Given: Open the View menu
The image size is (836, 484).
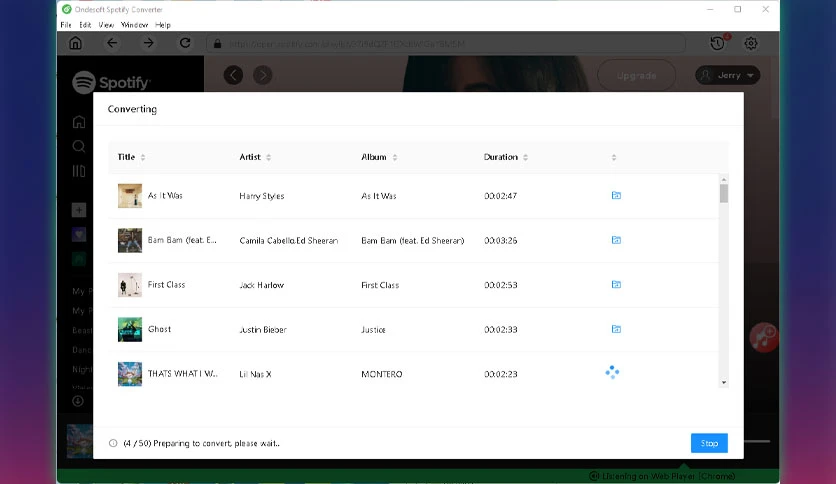Looking at the screenshot, I should coord(106,25).
